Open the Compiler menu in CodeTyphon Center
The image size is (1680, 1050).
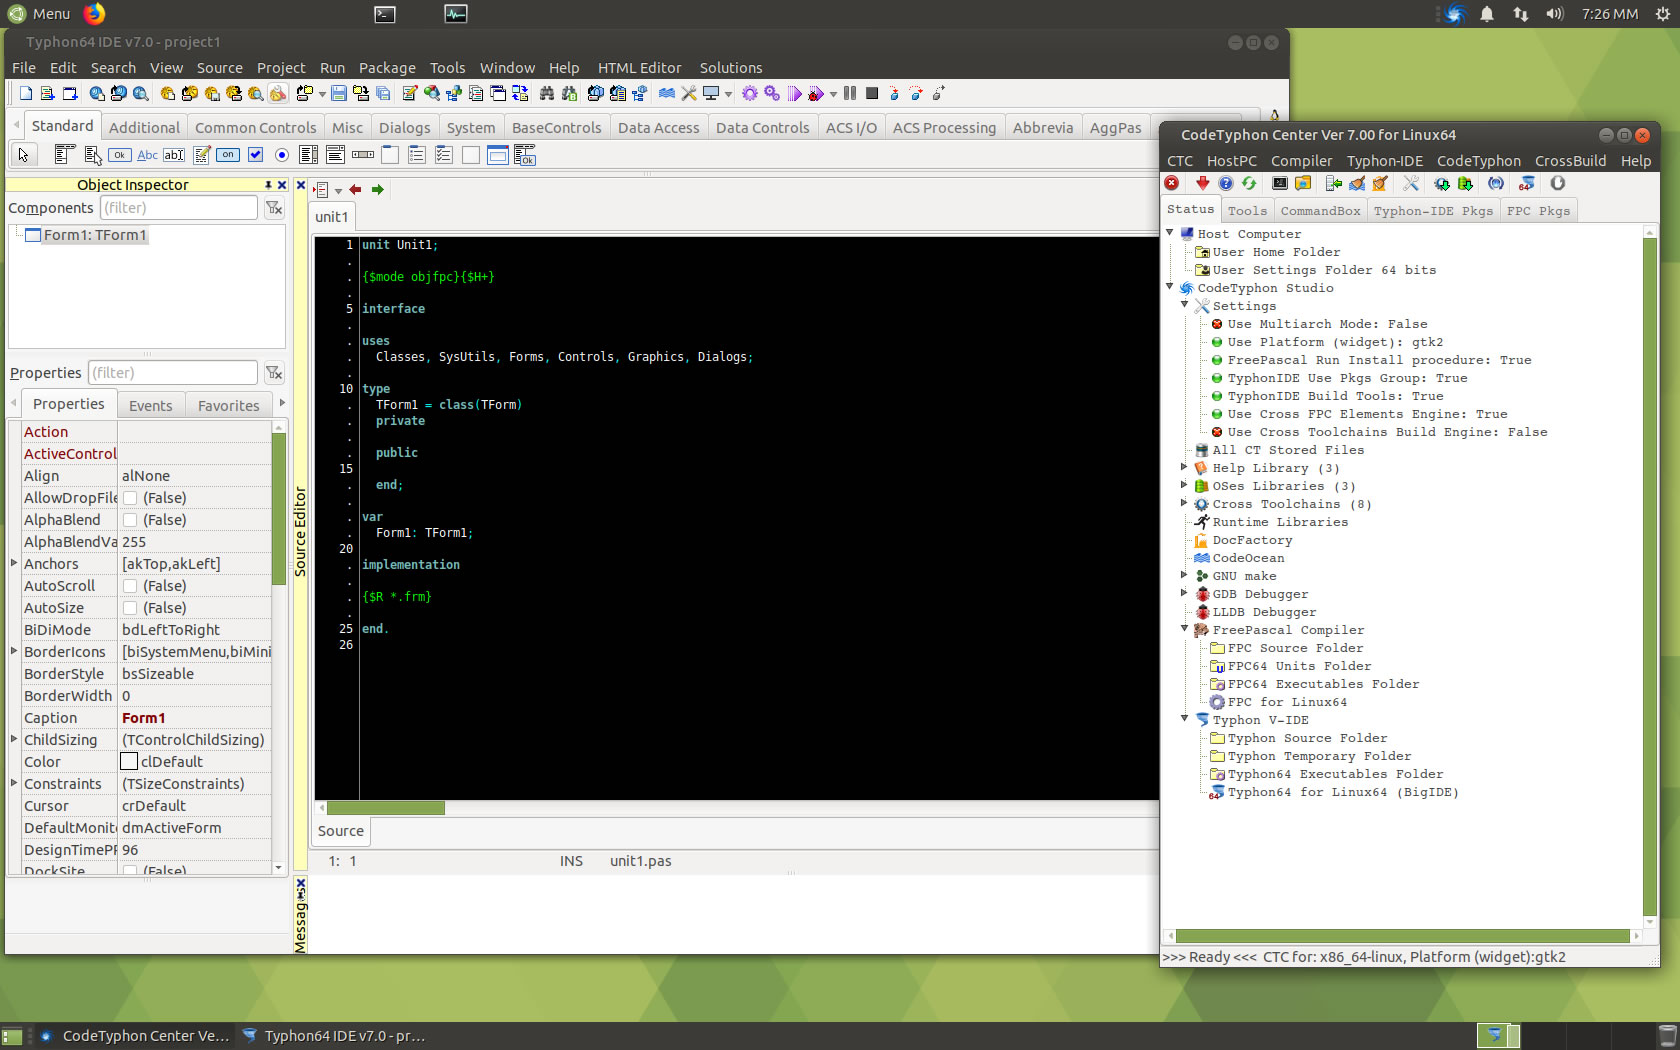coord(1301,161)
